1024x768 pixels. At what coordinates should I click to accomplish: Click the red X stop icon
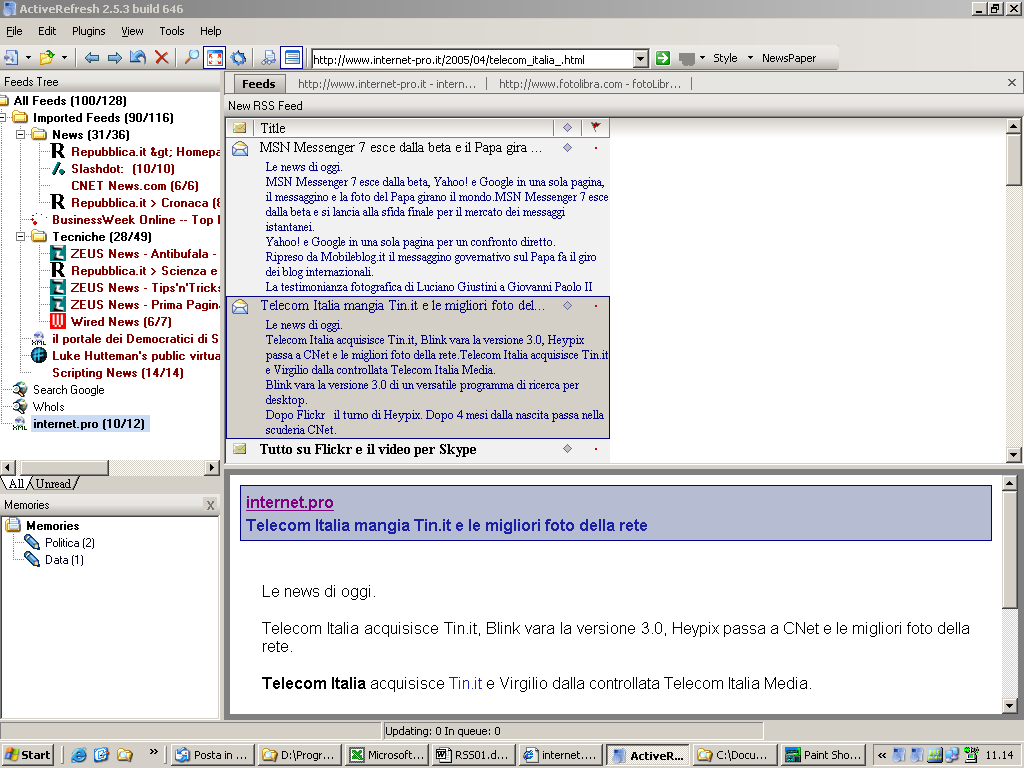[x=161, y=58]
